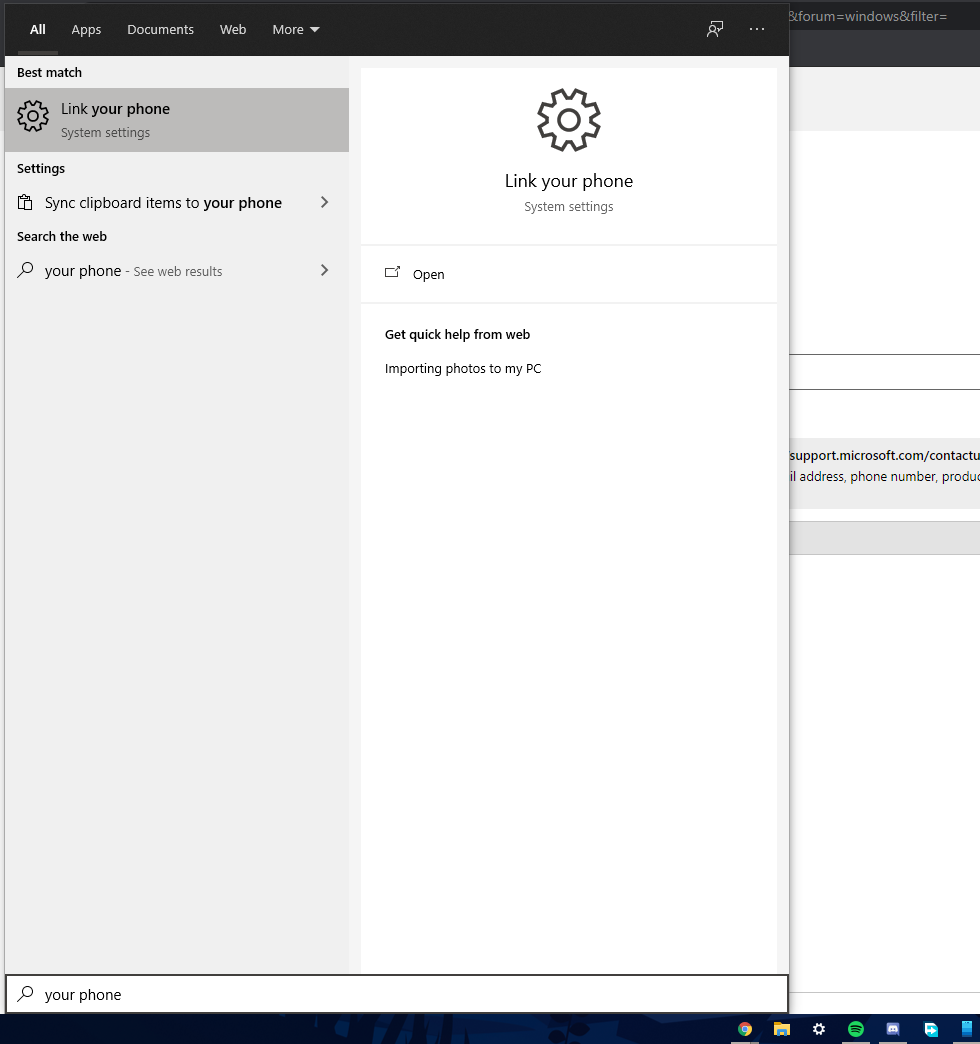Click the Best match heading text
980x1044 pixels.
(49, 73)
